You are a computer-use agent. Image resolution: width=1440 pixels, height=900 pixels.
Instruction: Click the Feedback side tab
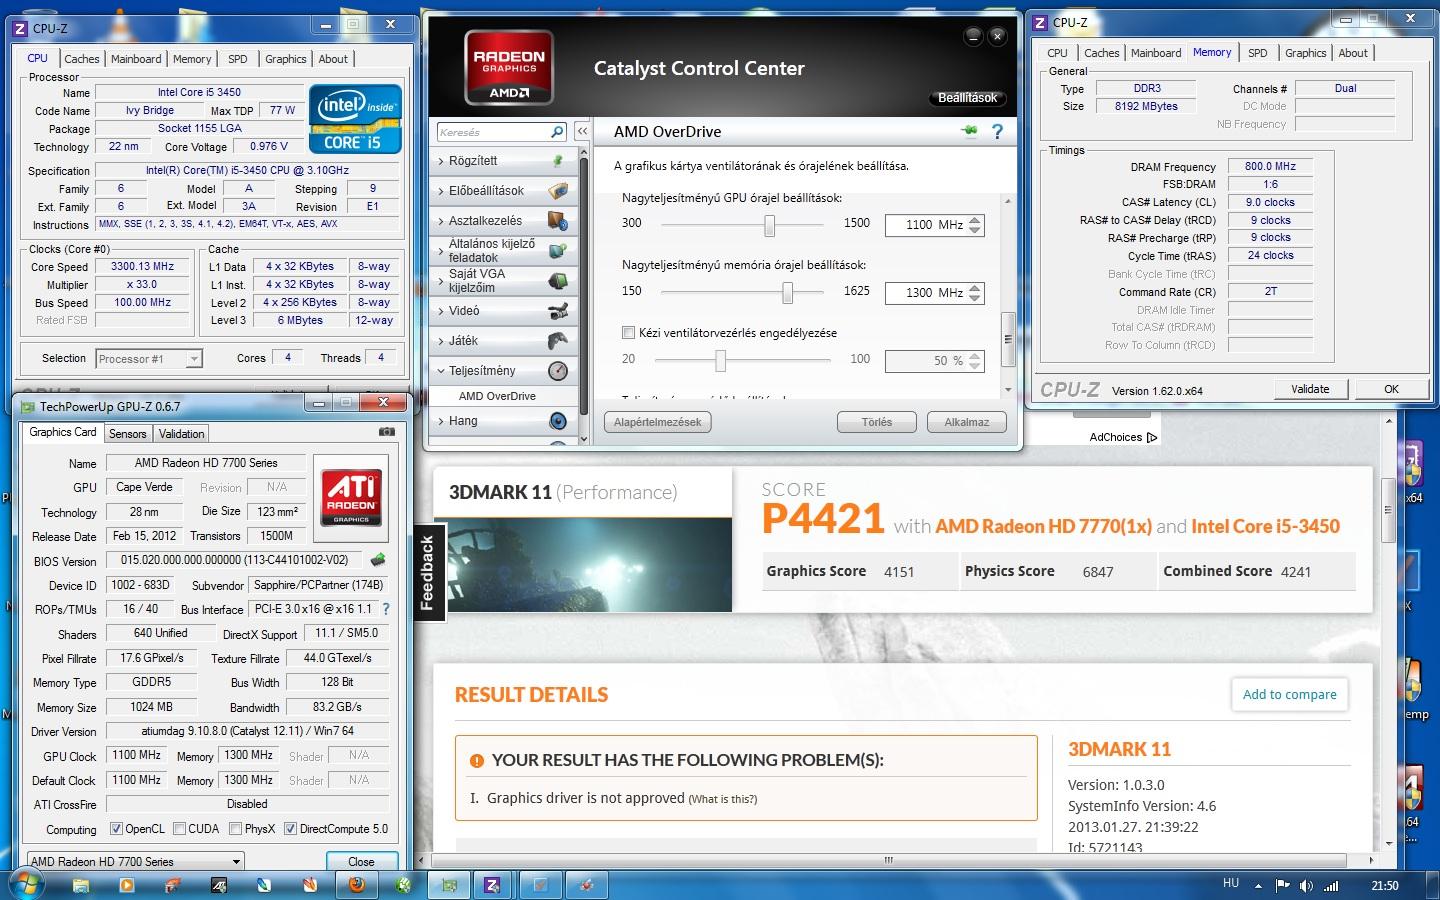[428, 573]
